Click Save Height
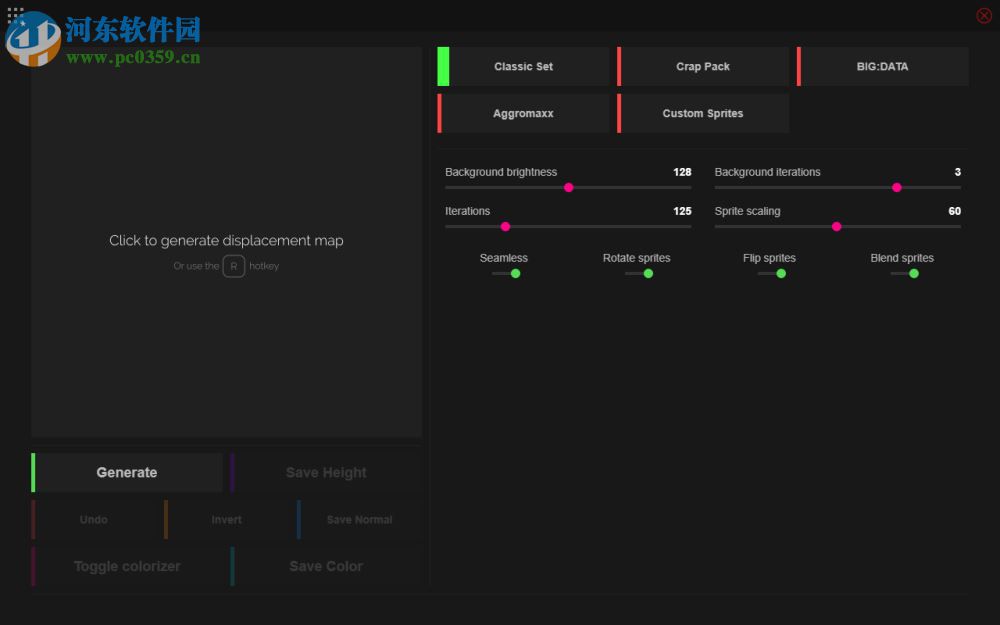 325,472
